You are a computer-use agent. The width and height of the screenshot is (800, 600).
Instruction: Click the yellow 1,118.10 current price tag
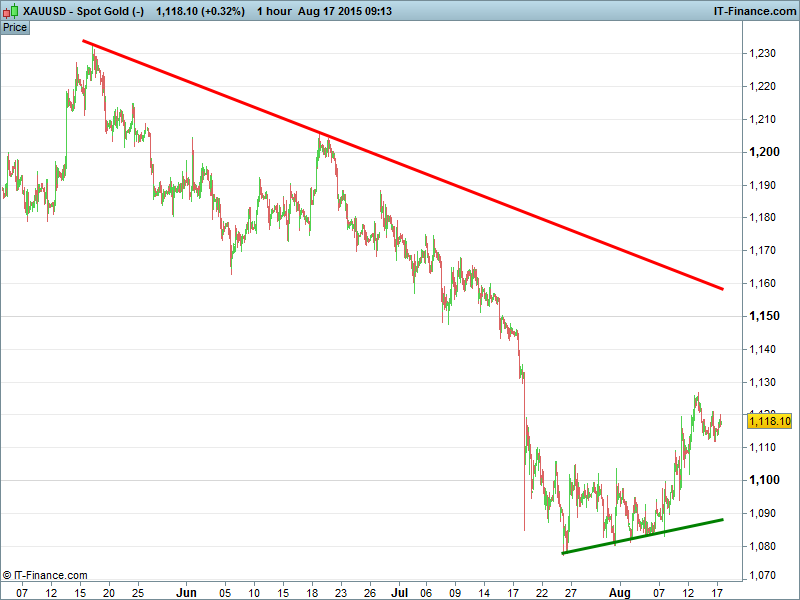(769, 422)
